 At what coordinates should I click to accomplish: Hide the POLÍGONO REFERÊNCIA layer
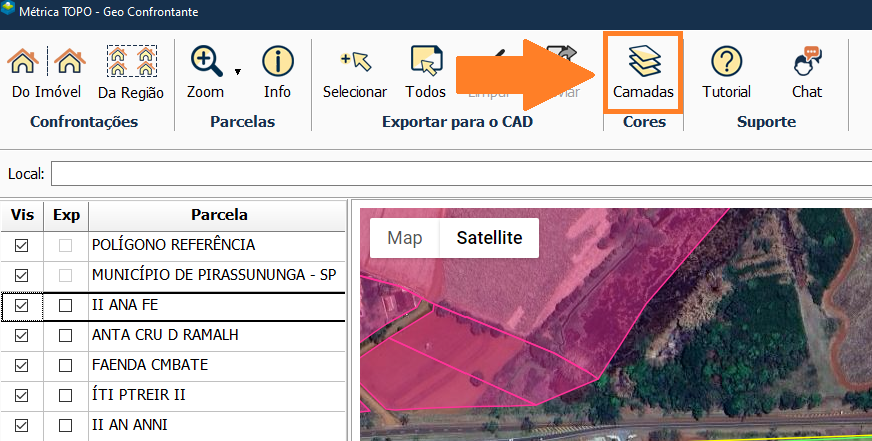21,245
